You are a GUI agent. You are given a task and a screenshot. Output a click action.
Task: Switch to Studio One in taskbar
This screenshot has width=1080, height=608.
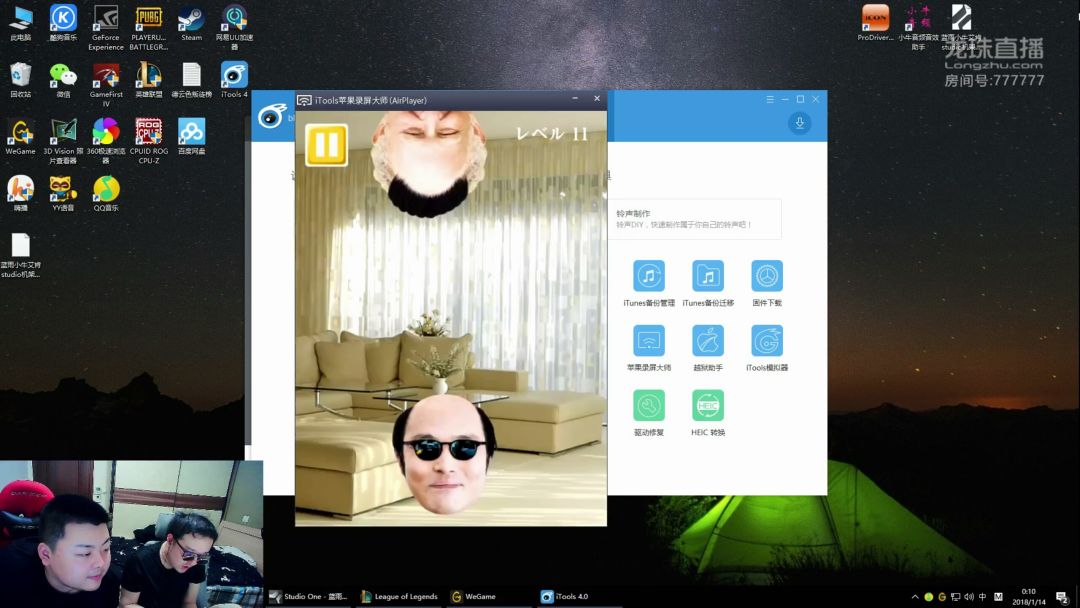tap(309, 597)
